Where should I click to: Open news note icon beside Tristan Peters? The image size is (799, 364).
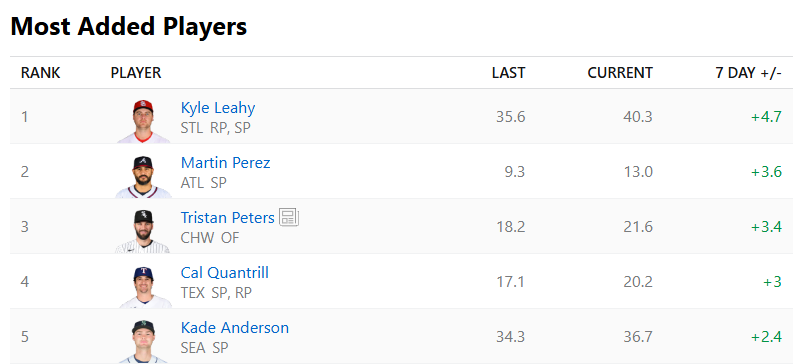tap(289, 218)
